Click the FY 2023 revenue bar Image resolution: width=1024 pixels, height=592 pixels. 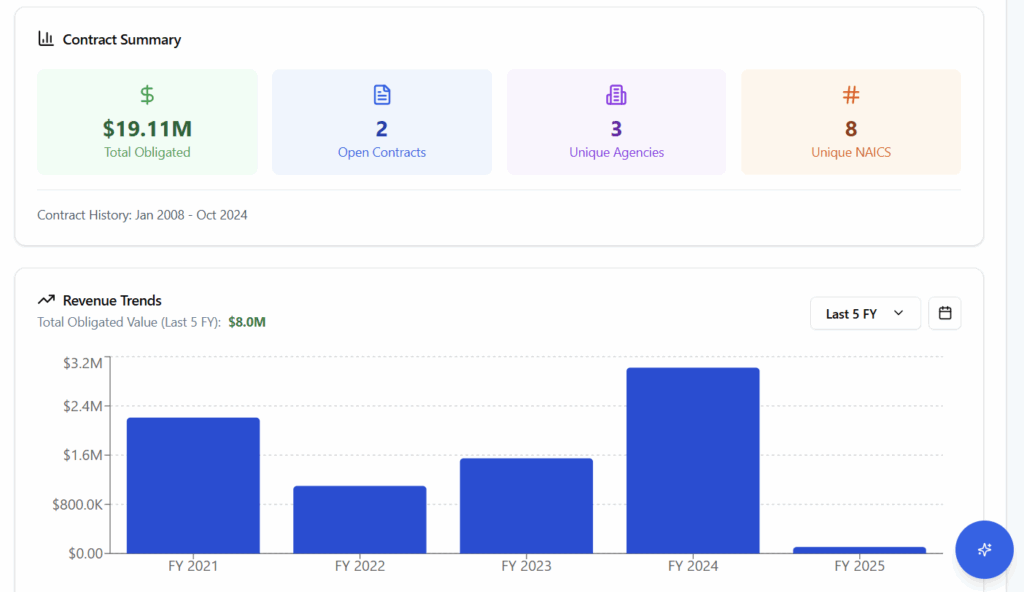click(x=526, y=505)
